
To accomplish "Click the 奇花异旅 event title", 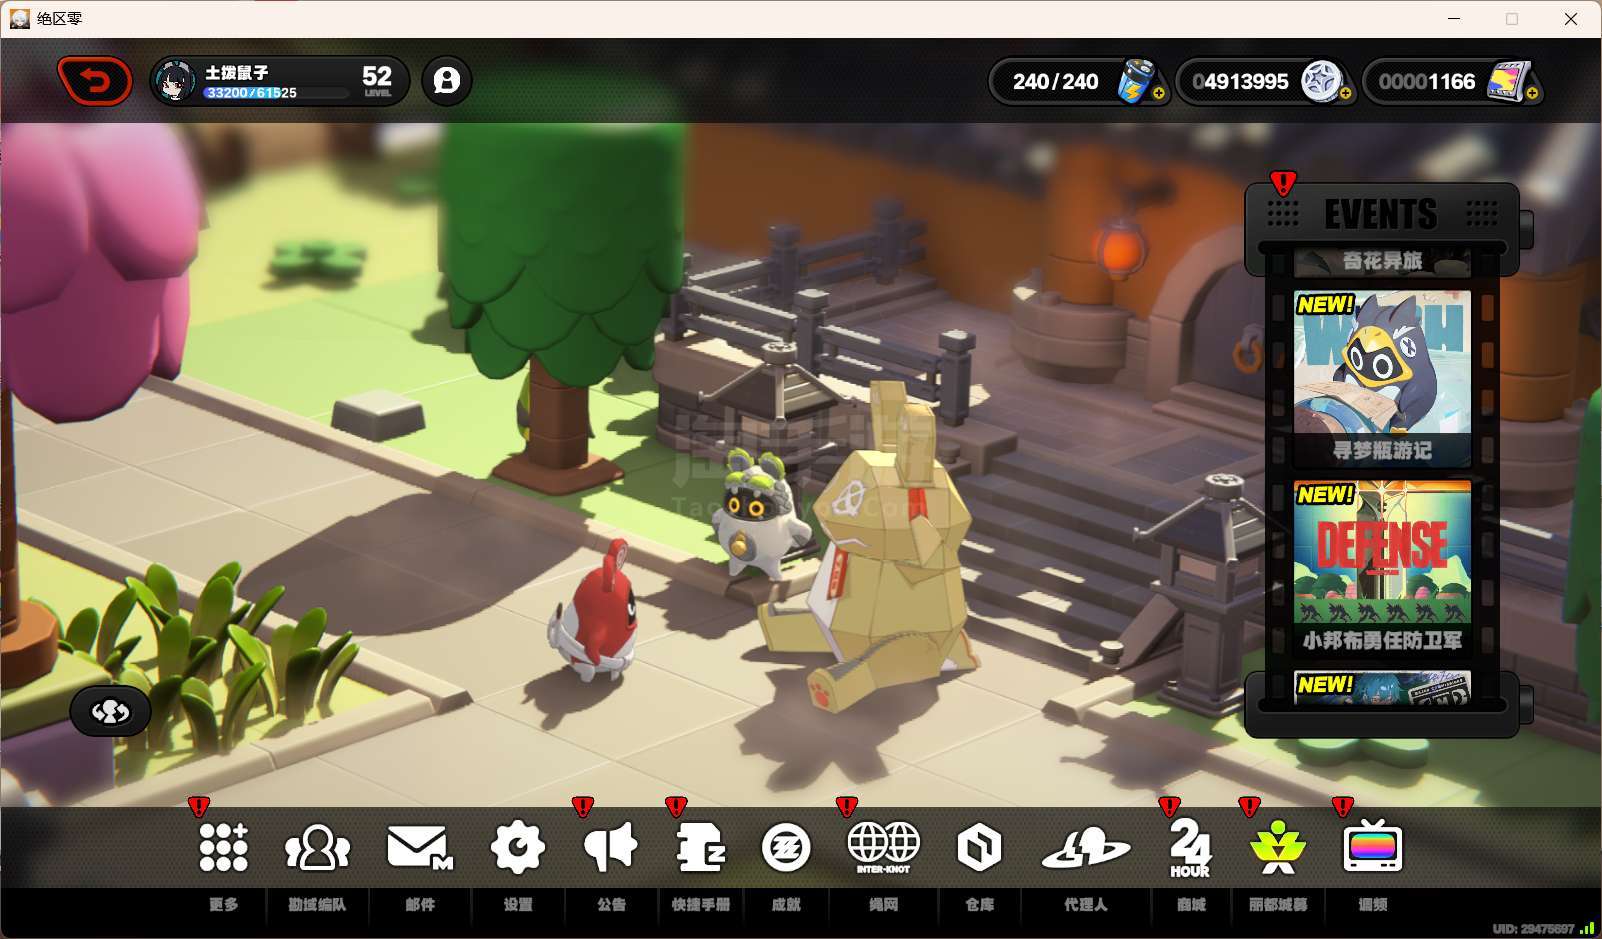I will [1382, 261].
